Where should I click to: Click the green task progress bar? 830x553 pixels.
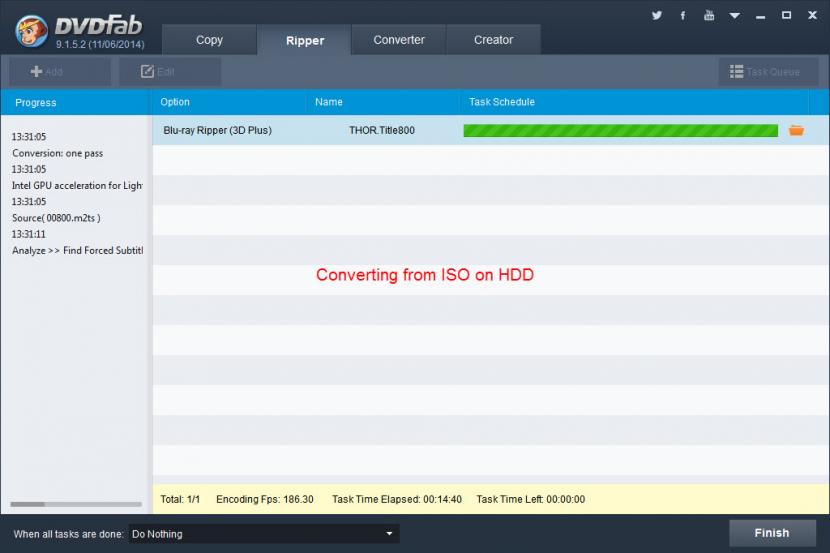(x=620, y=130)
